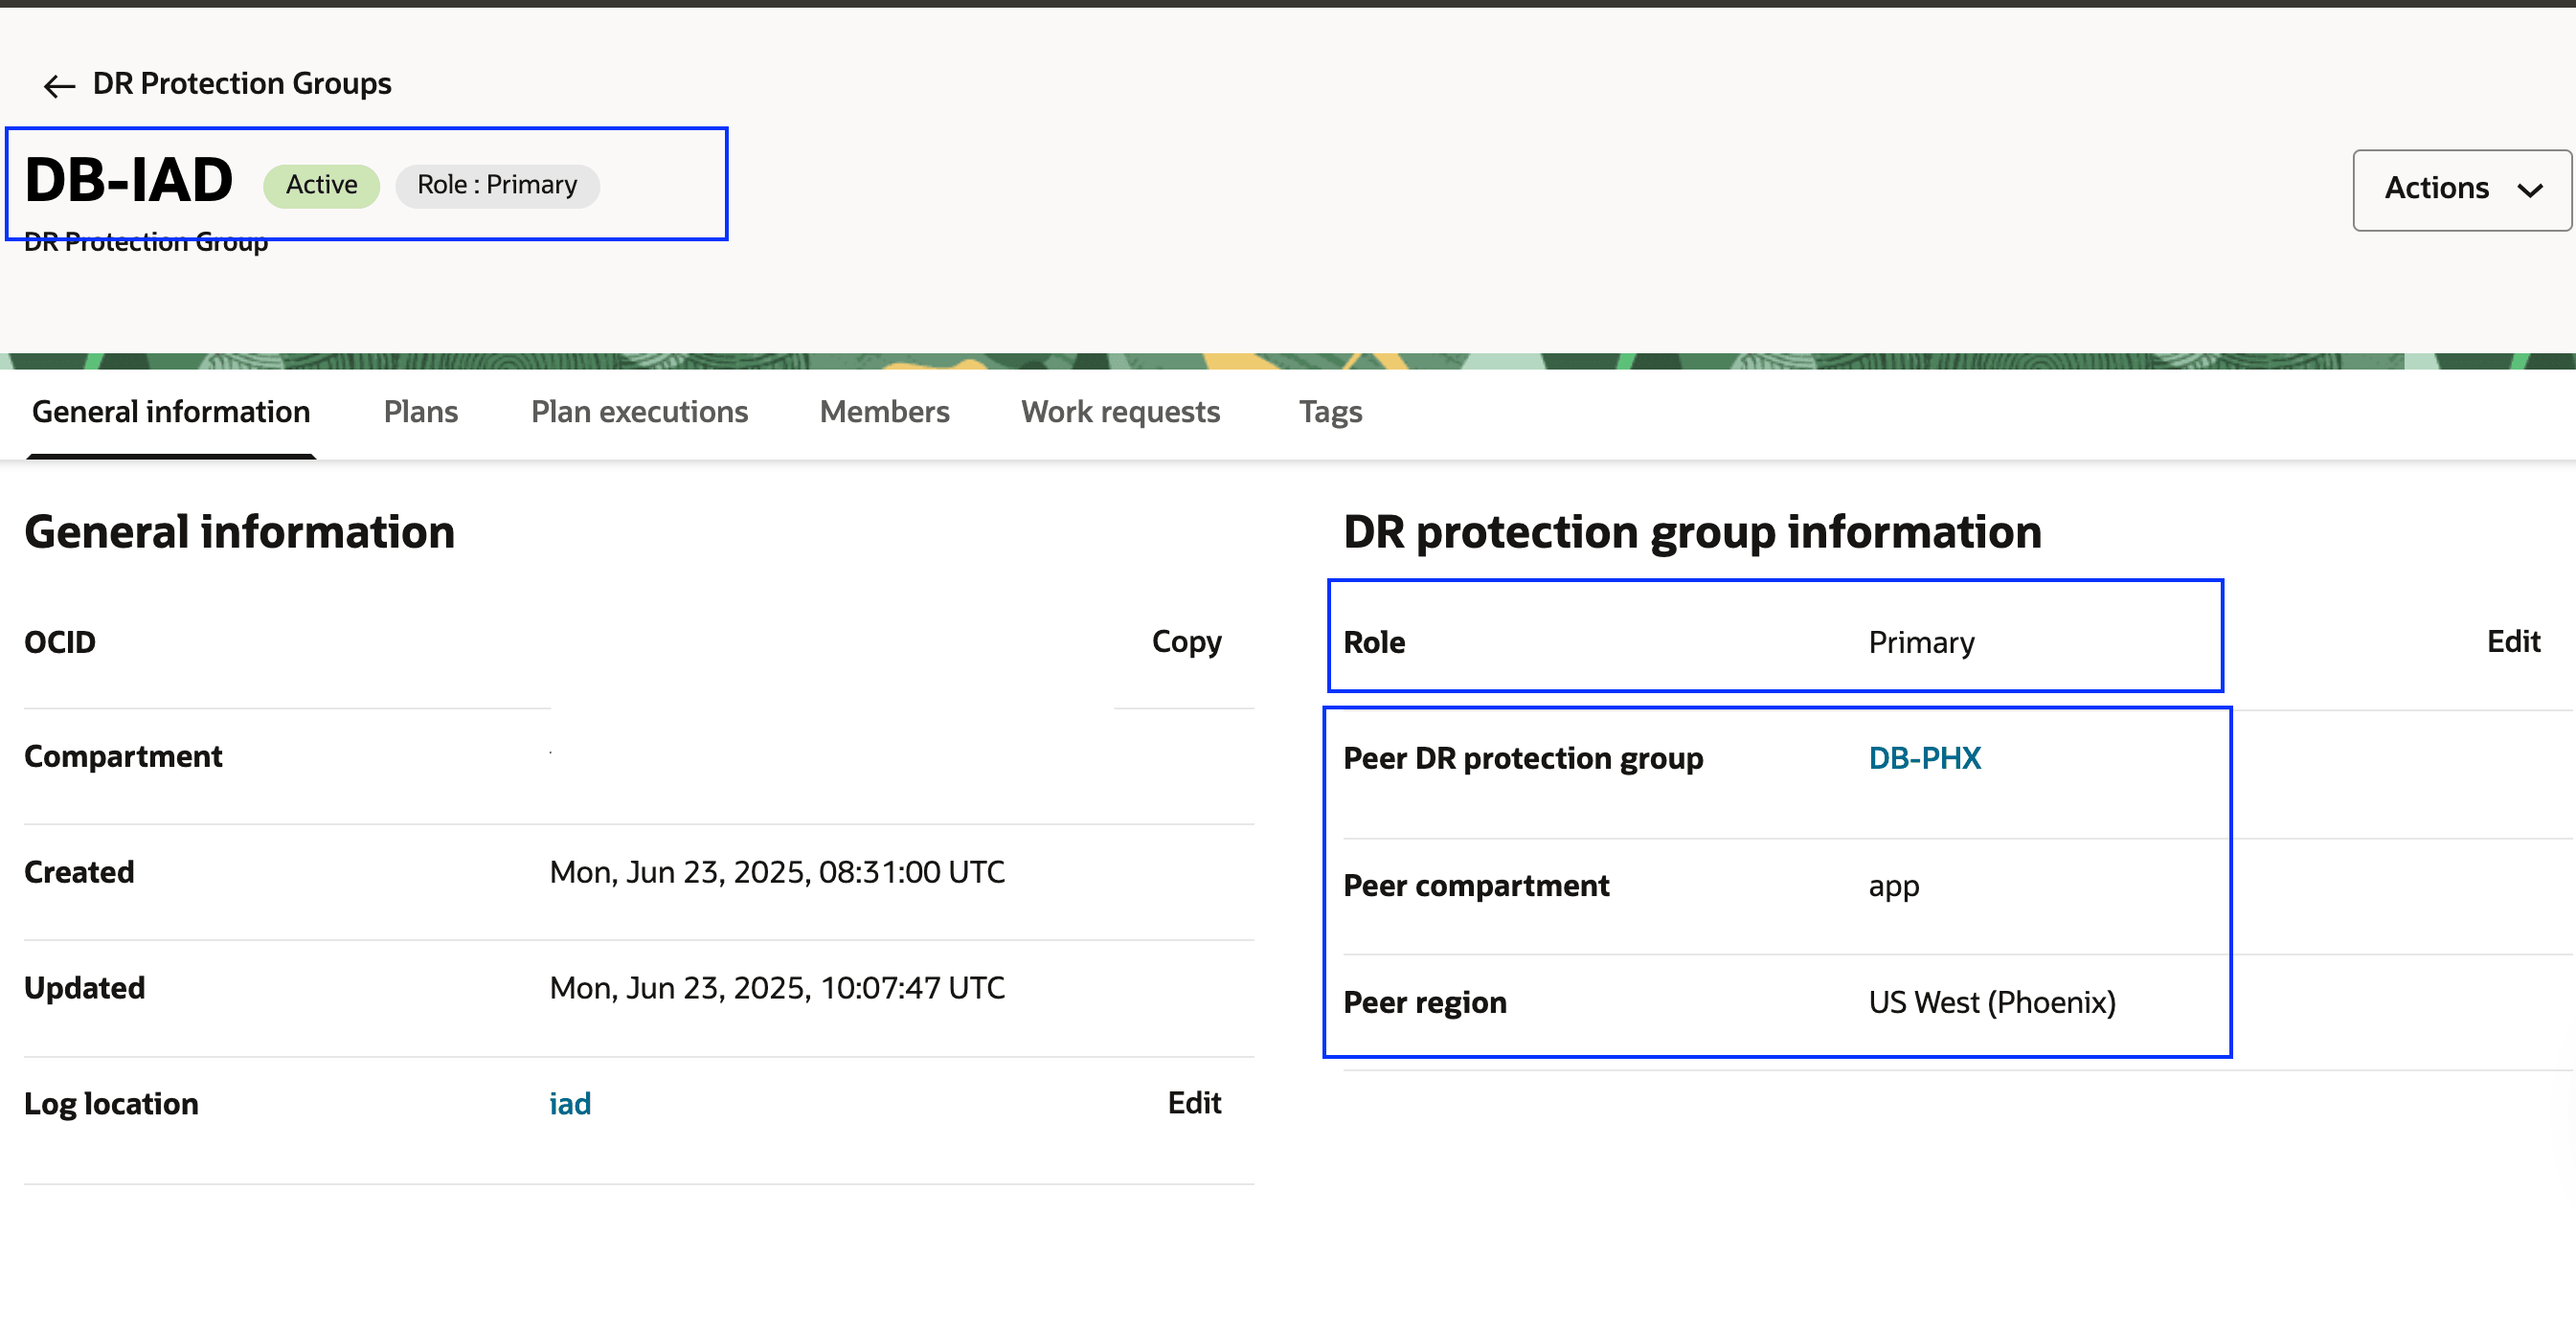Screen dimensions: 2576x1325
Task: Return to DR Protection Groups list
Action: (x=241, y=83)
